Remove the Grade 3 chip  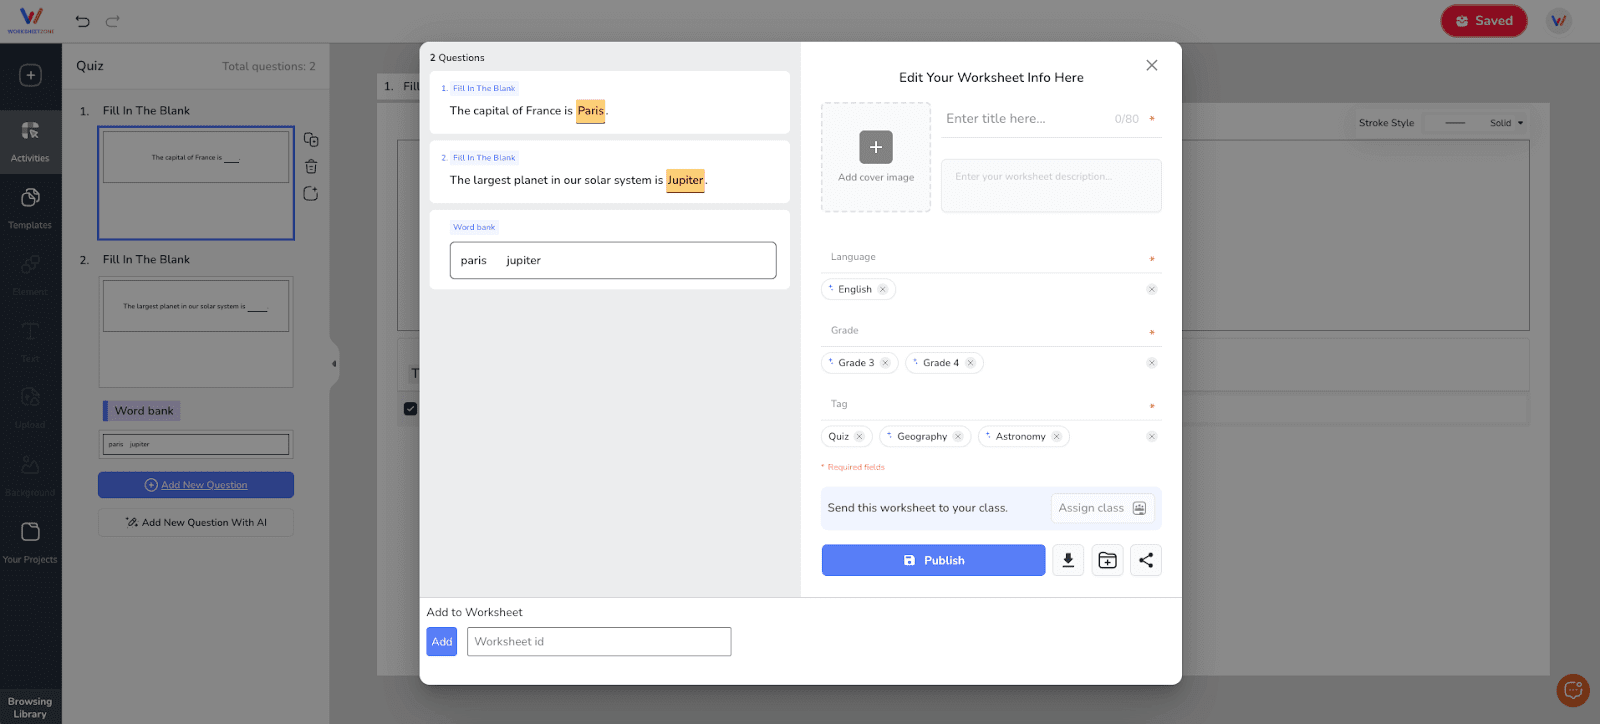click(x=885, y=363)
